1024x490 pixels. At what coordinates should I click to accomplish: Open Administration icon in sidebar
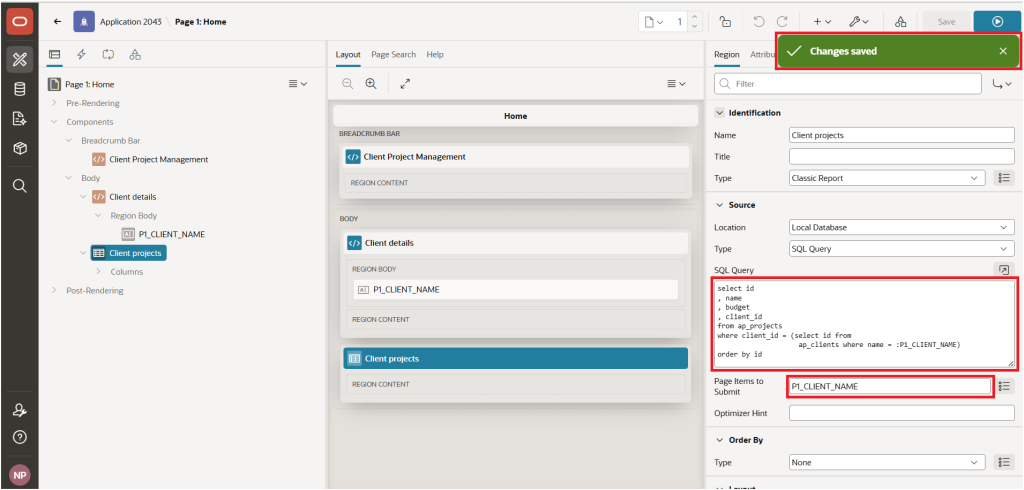[x=20, y=410]
